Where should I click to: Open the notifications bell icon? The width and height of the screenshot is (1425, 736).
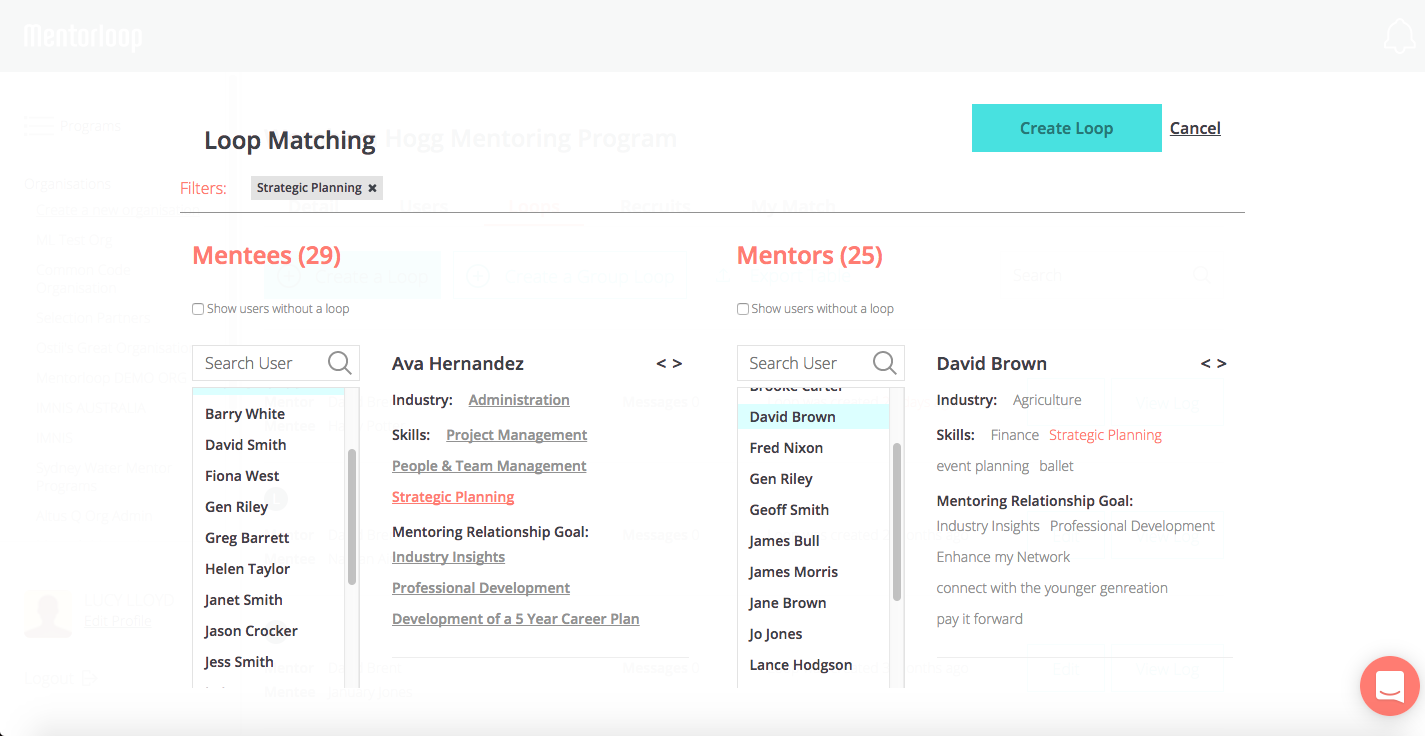click(x=1399, y=36)
